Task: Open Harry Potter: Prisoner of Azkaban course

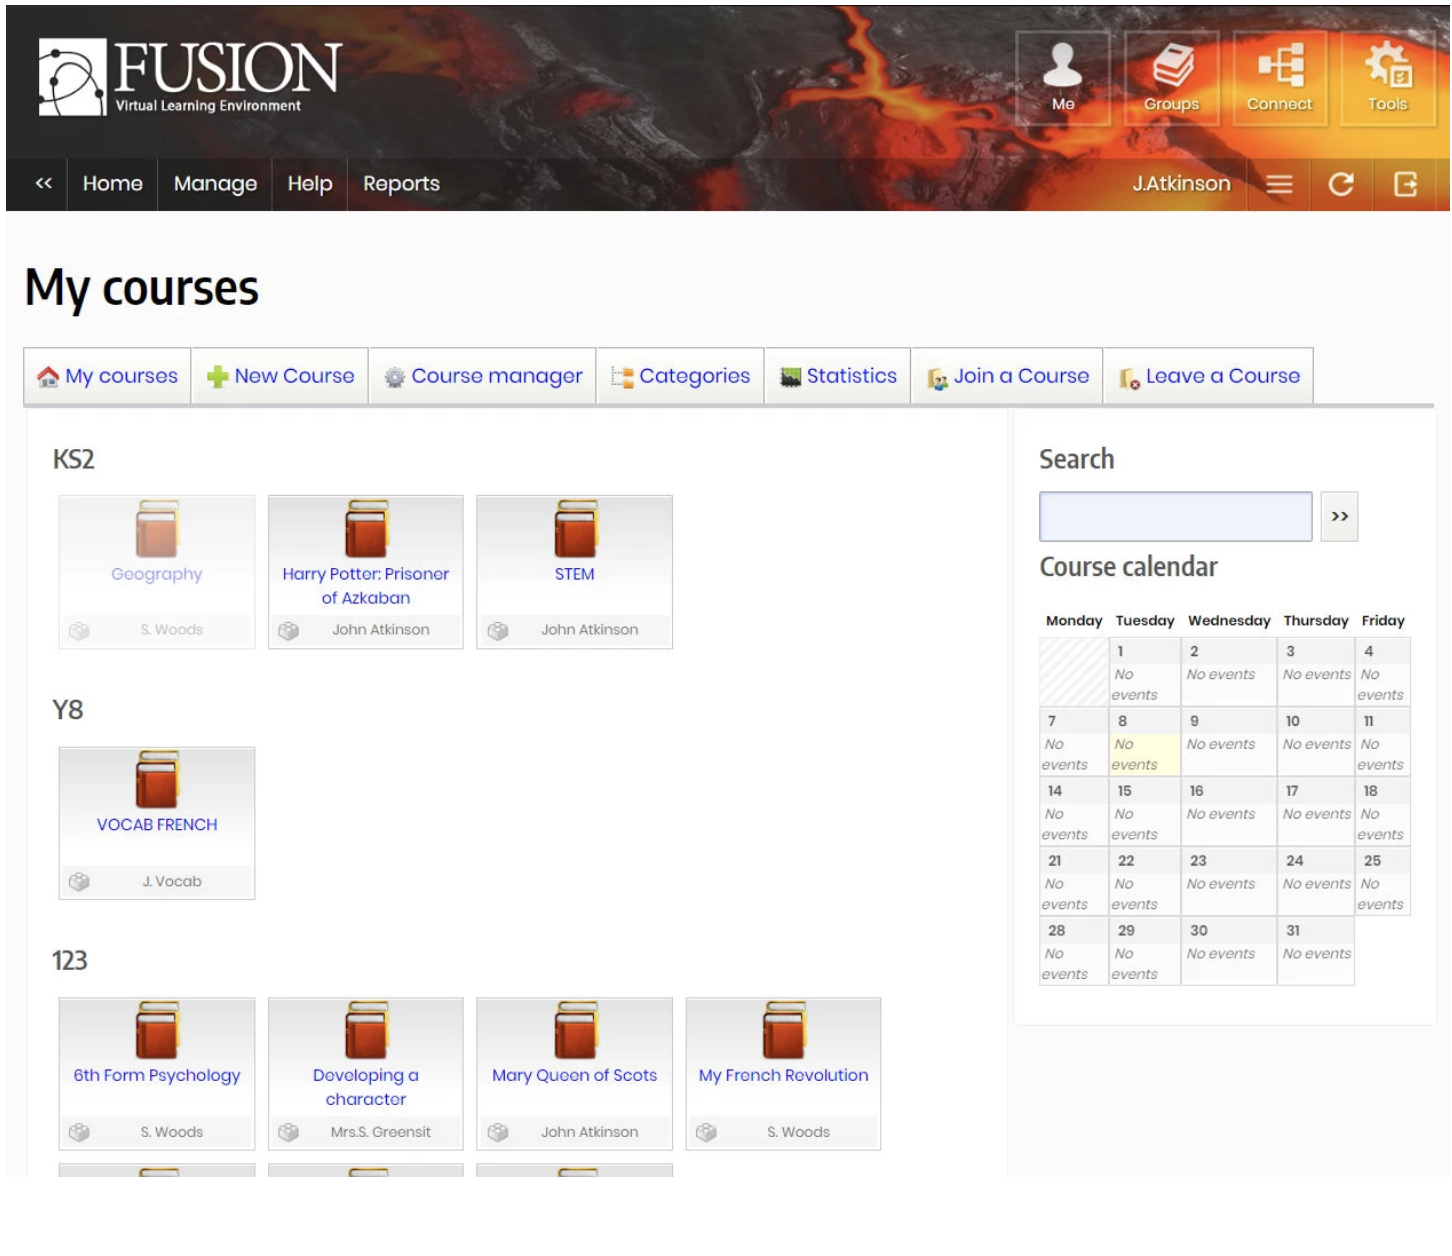Action: (x=365, y=585)
